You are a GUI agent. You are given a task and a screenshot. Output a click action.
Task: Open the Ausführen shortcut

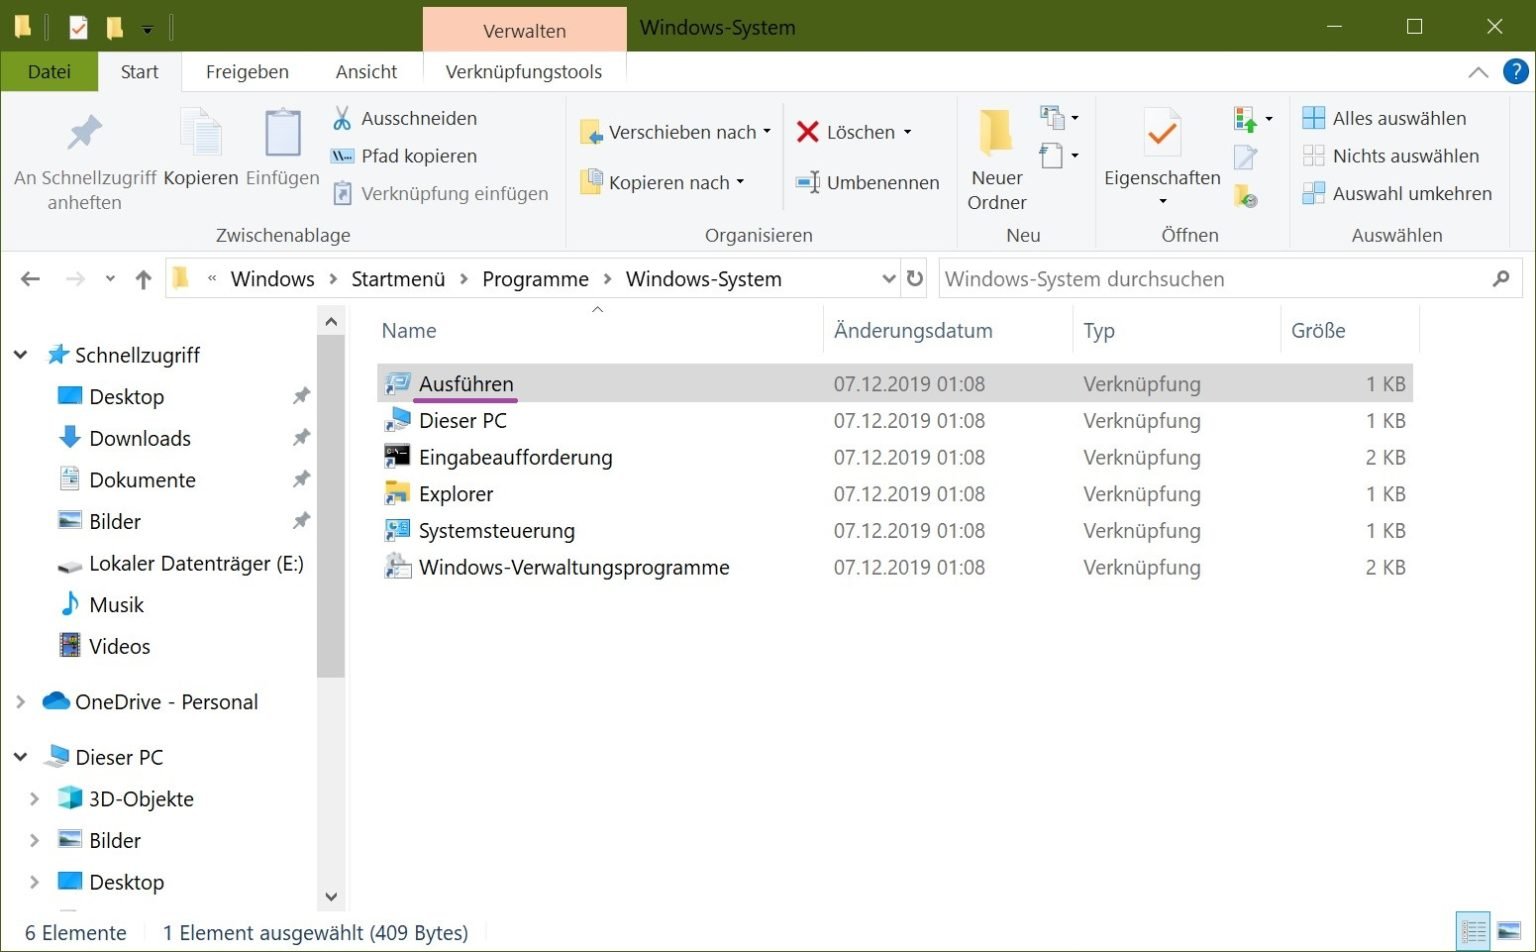click(466, 383)
